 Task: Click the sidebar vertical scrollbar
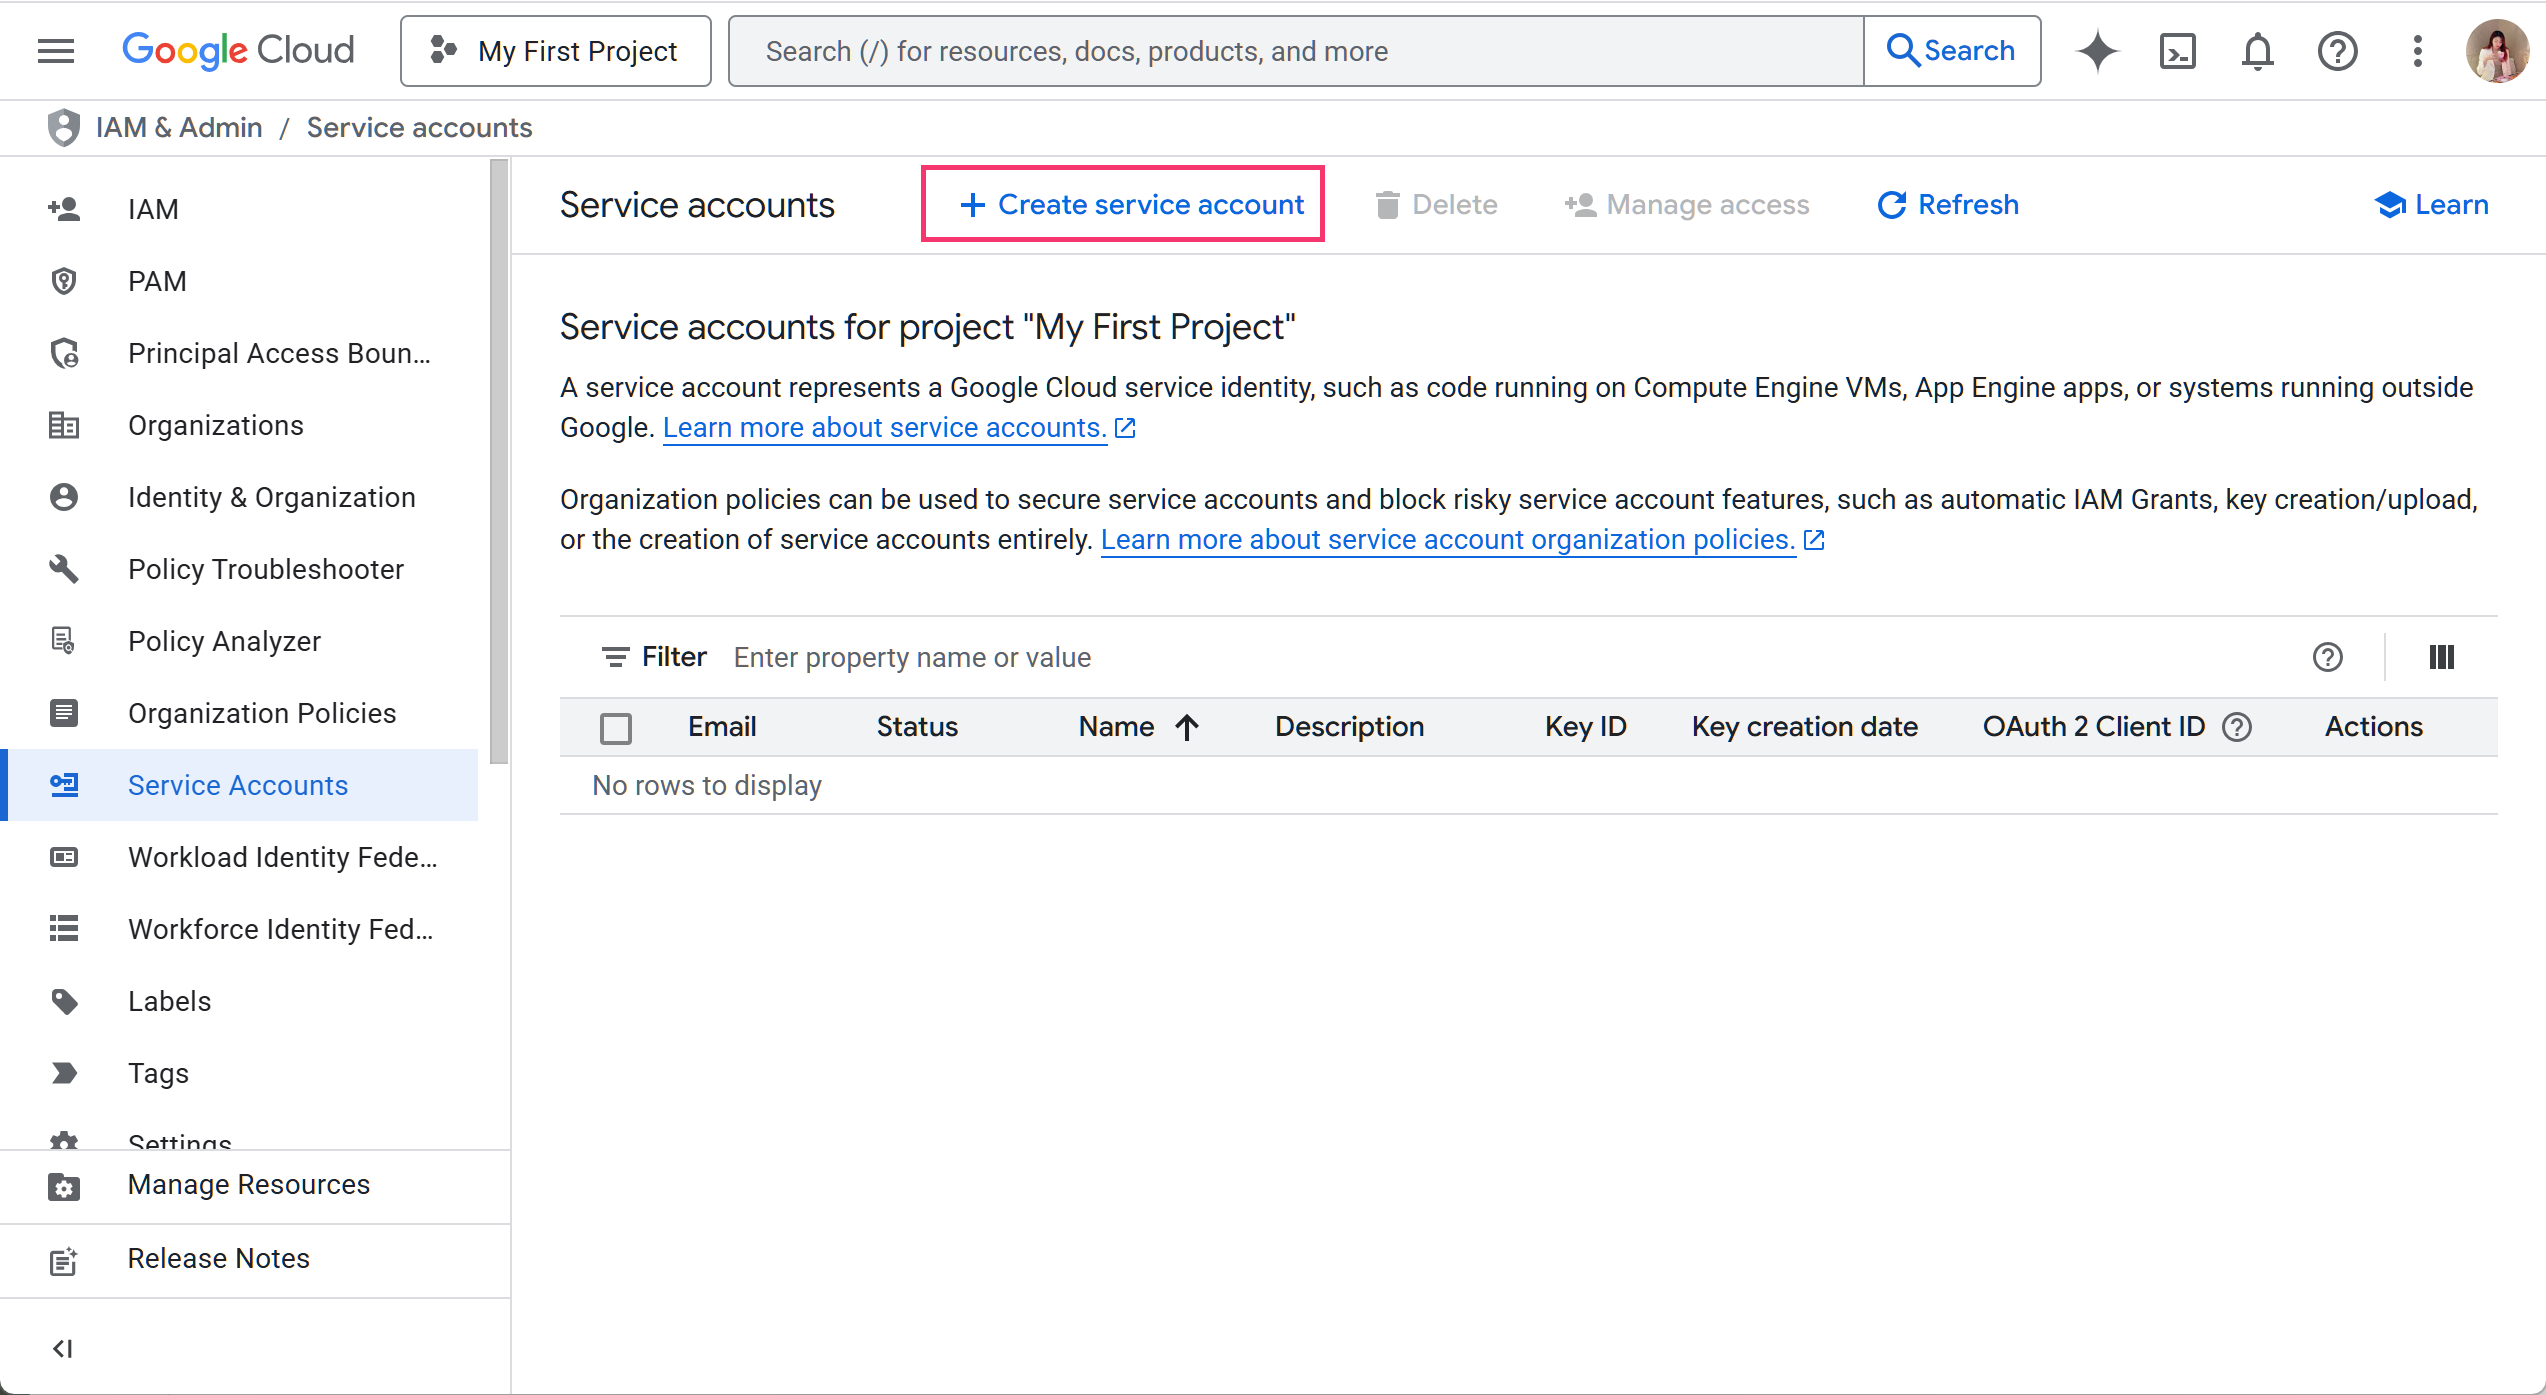pyautogui.click(x=499, y=462)
